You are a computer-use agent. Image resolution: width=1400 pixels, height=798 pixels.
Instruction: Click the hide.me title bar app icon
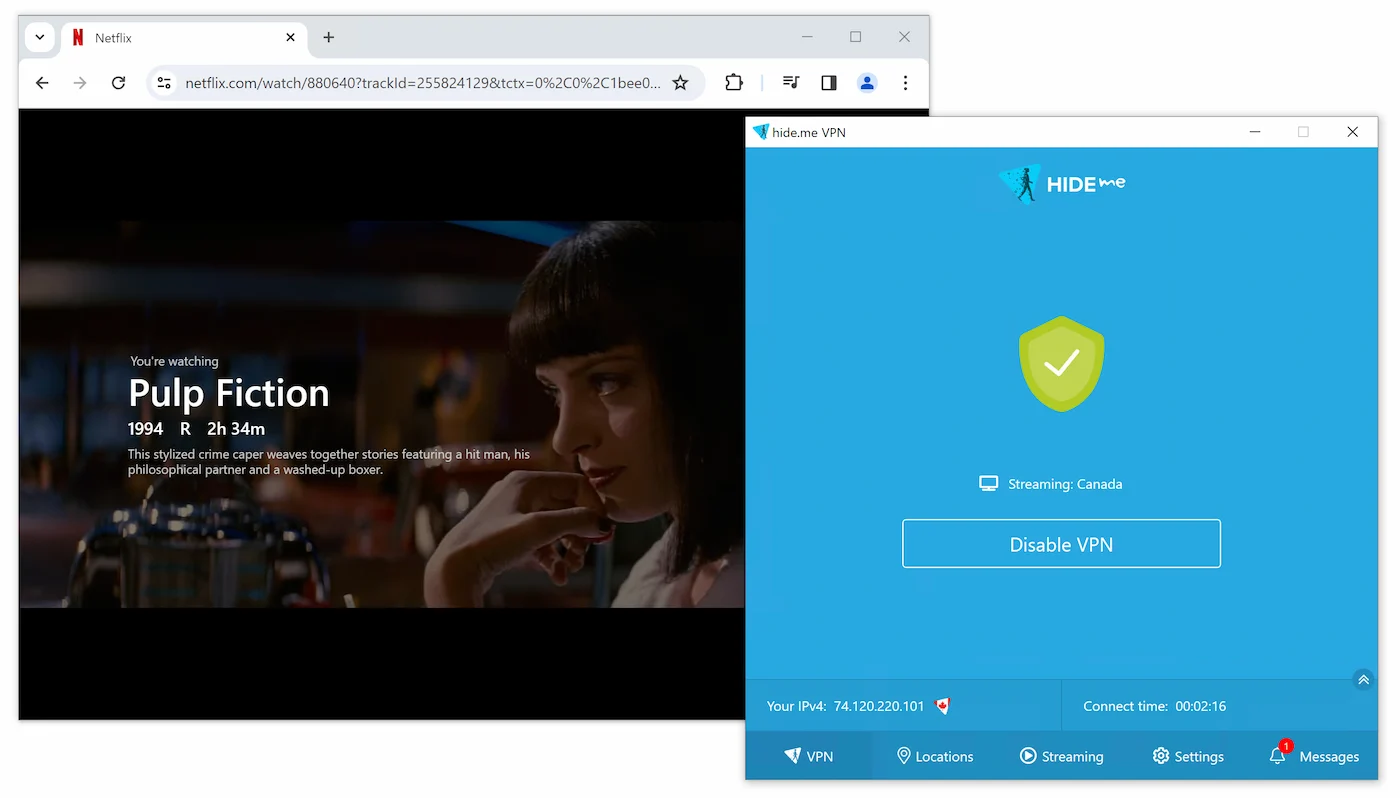pos(760,132)
